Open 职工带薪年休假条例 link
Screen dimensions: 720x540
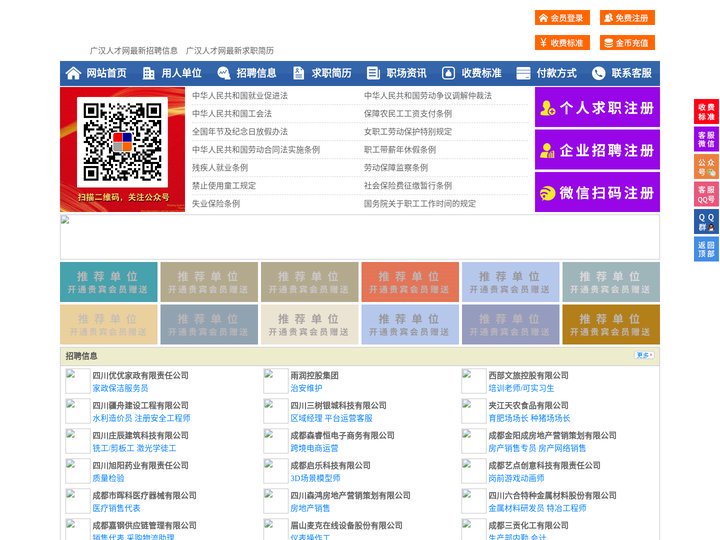(400, 150)
